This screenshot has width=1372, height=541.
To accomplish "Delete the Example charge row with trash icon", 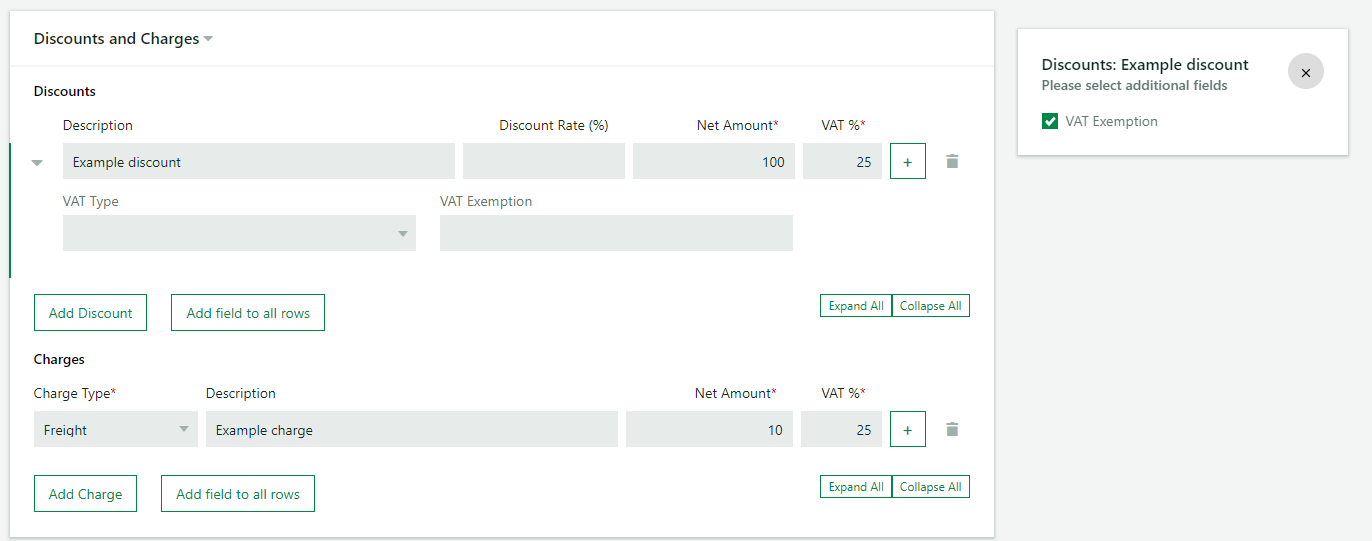I will coord(952,429).
